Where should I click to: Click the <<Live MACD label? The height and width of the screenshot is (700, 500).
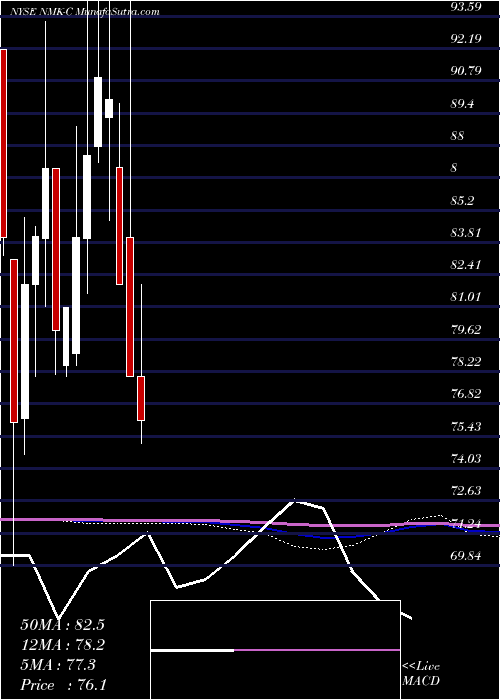pos(421,674)
